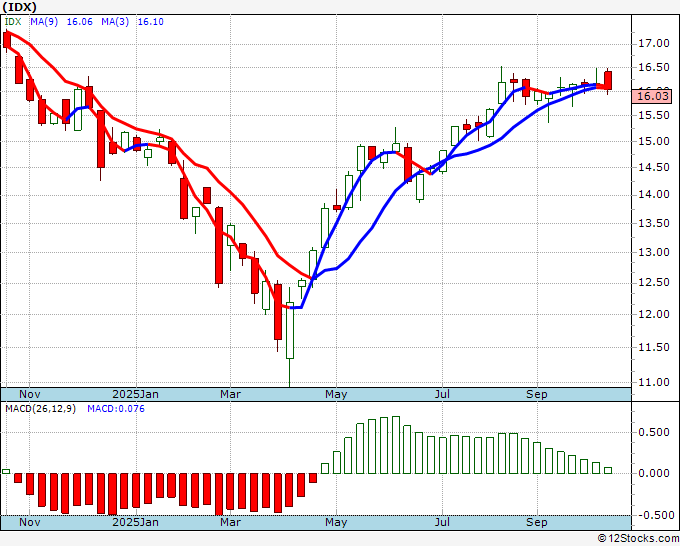Click Mar on the price chart time axis
Viewport: 680px width, 546px height.
pyautogui.click(x=230, y=394)
